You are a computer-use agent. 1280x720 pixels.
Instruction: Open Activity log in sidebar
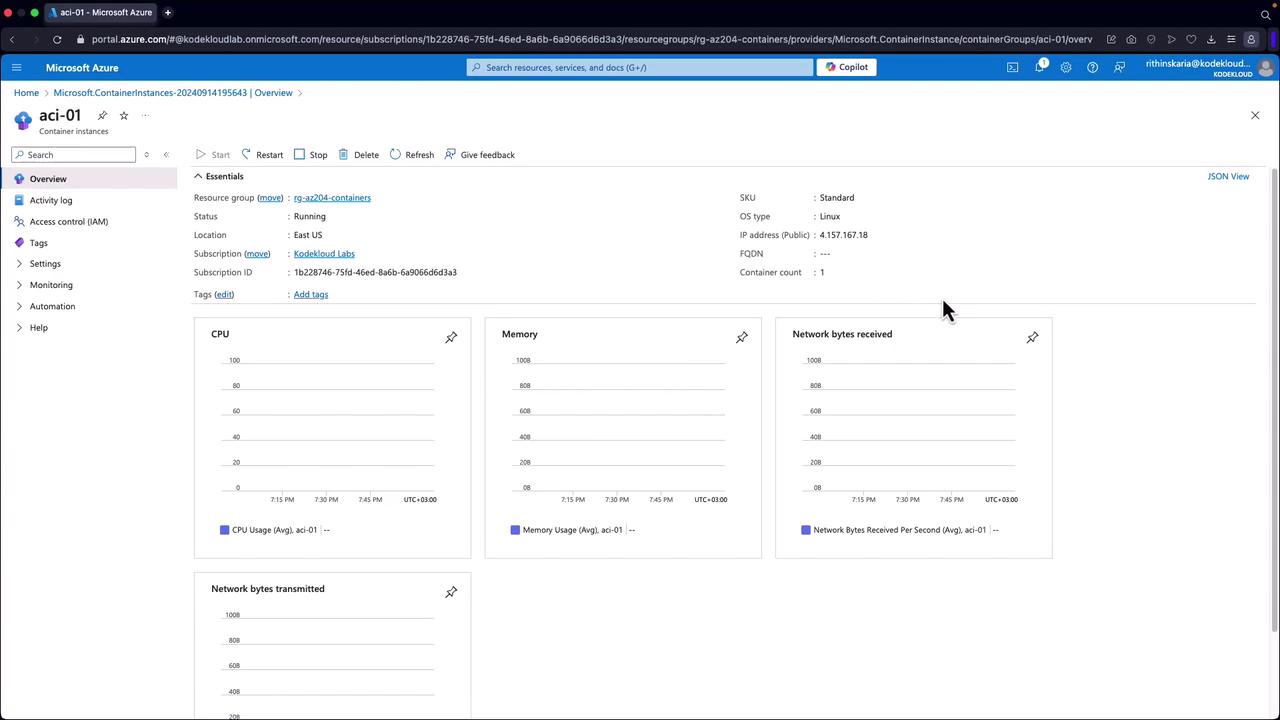click(x=50, y=200)
